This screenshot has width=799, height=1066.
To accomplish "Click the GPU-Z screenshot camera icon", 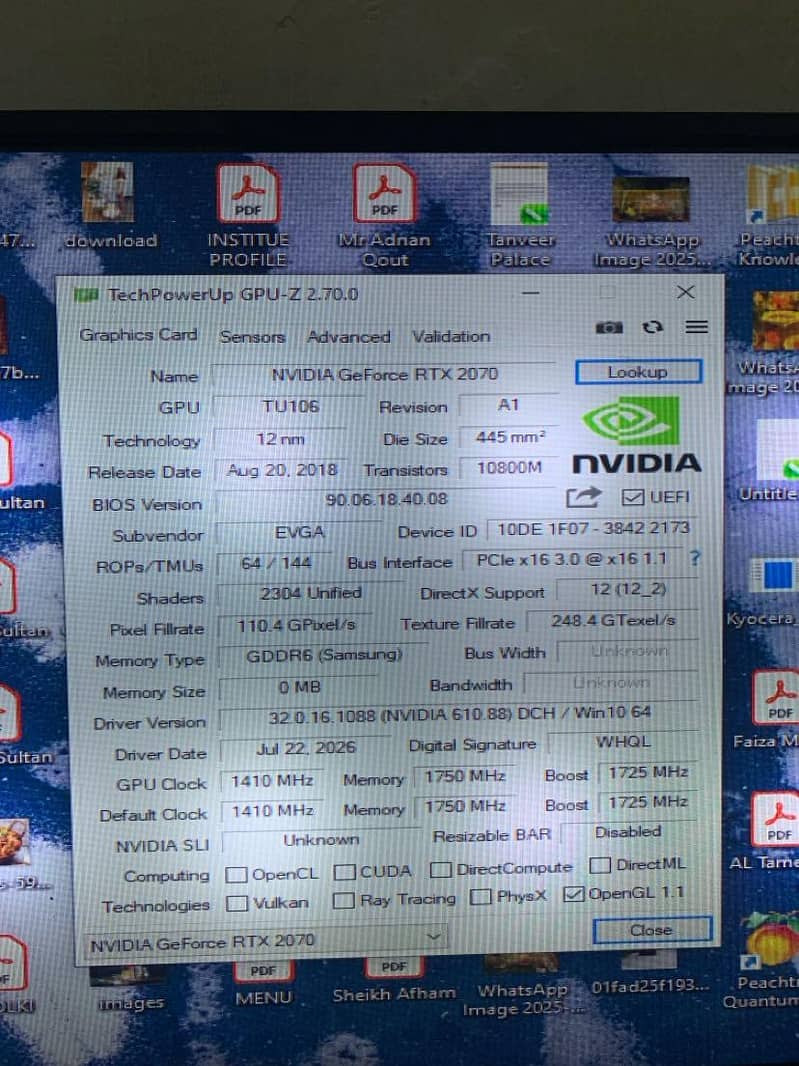I will [609, 328].
